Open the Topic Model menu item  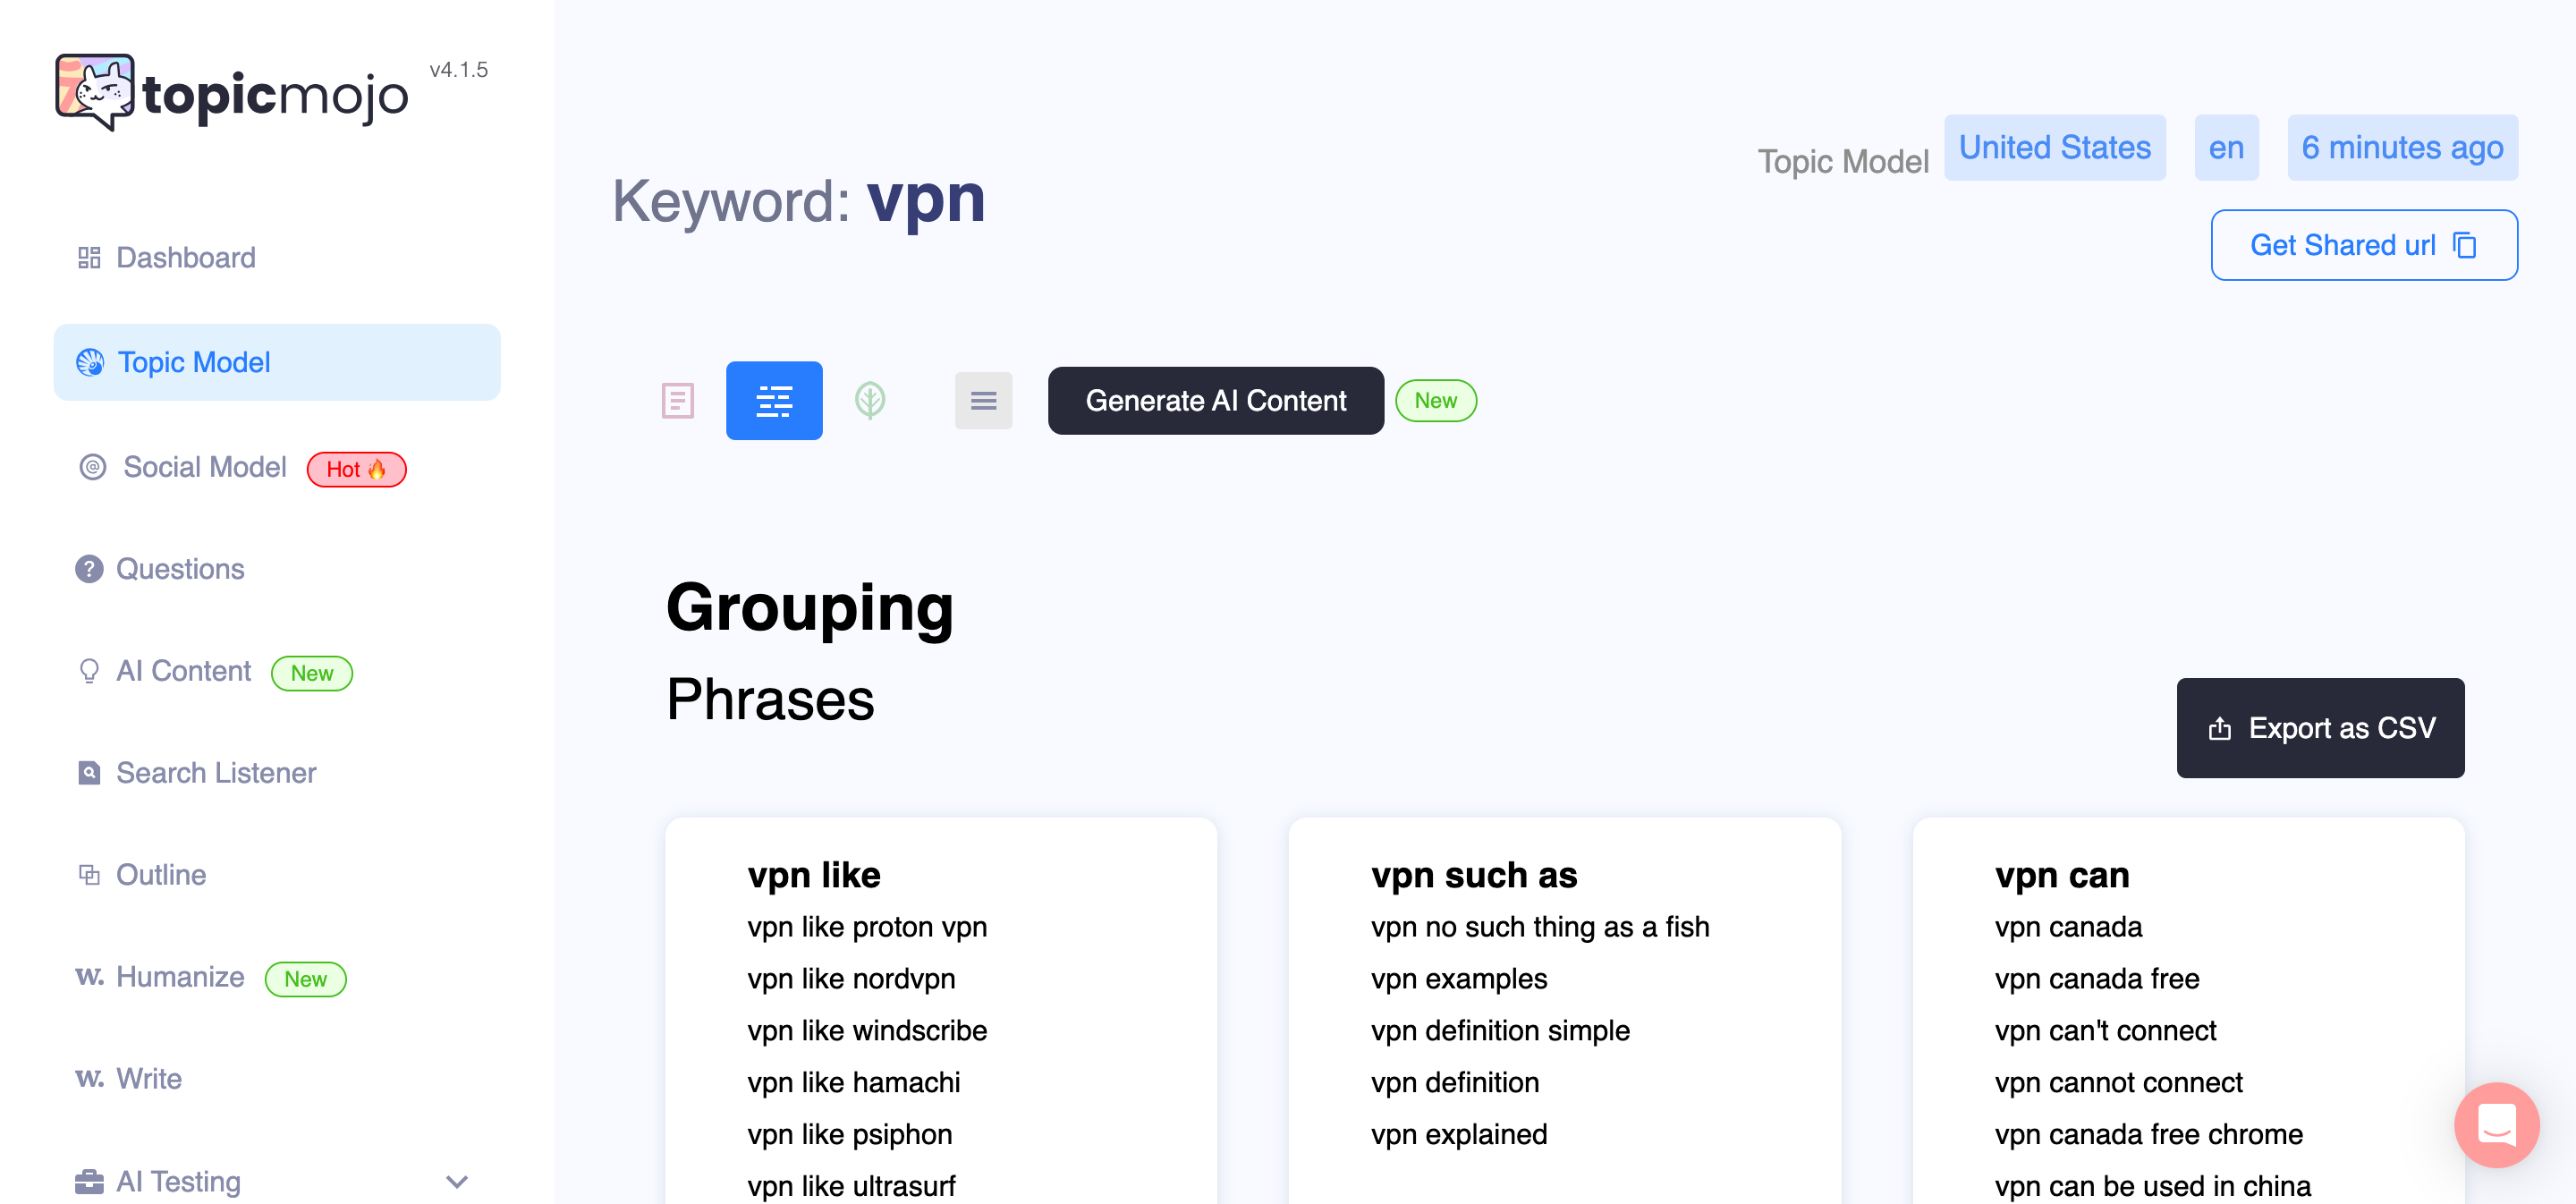[194, 362]
